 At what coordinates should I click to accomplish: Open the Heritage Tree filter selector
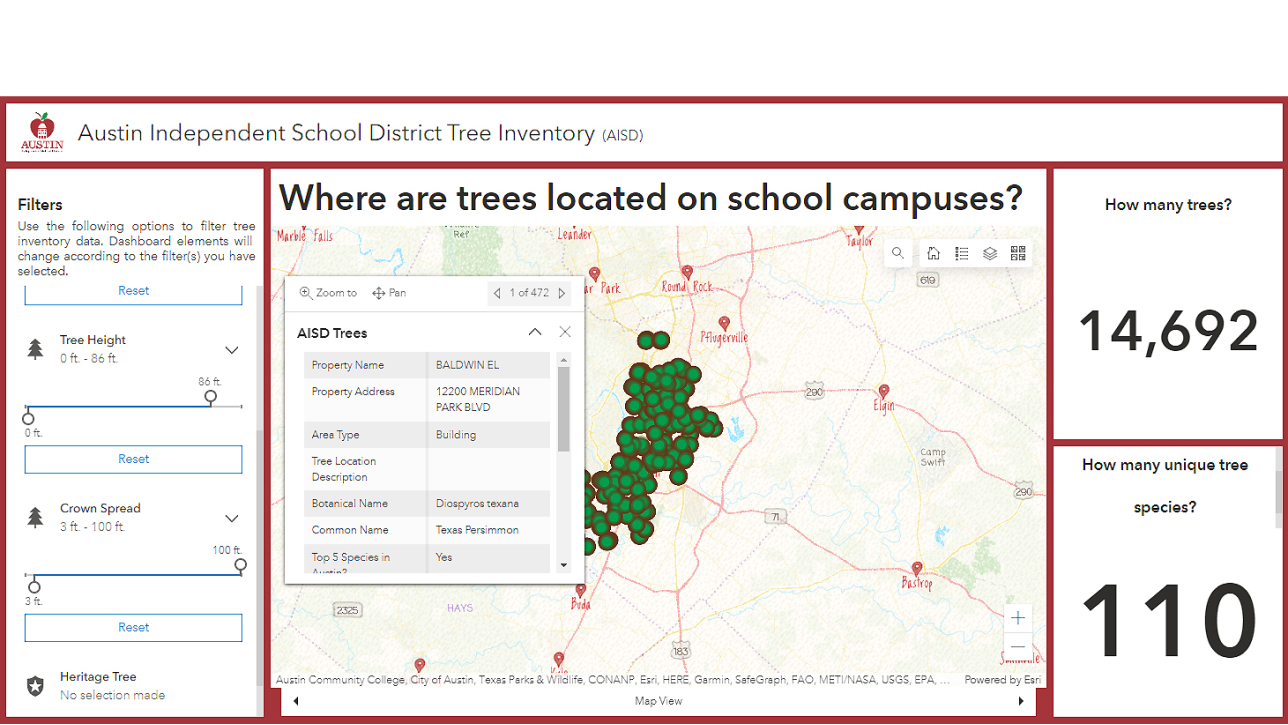135,686
